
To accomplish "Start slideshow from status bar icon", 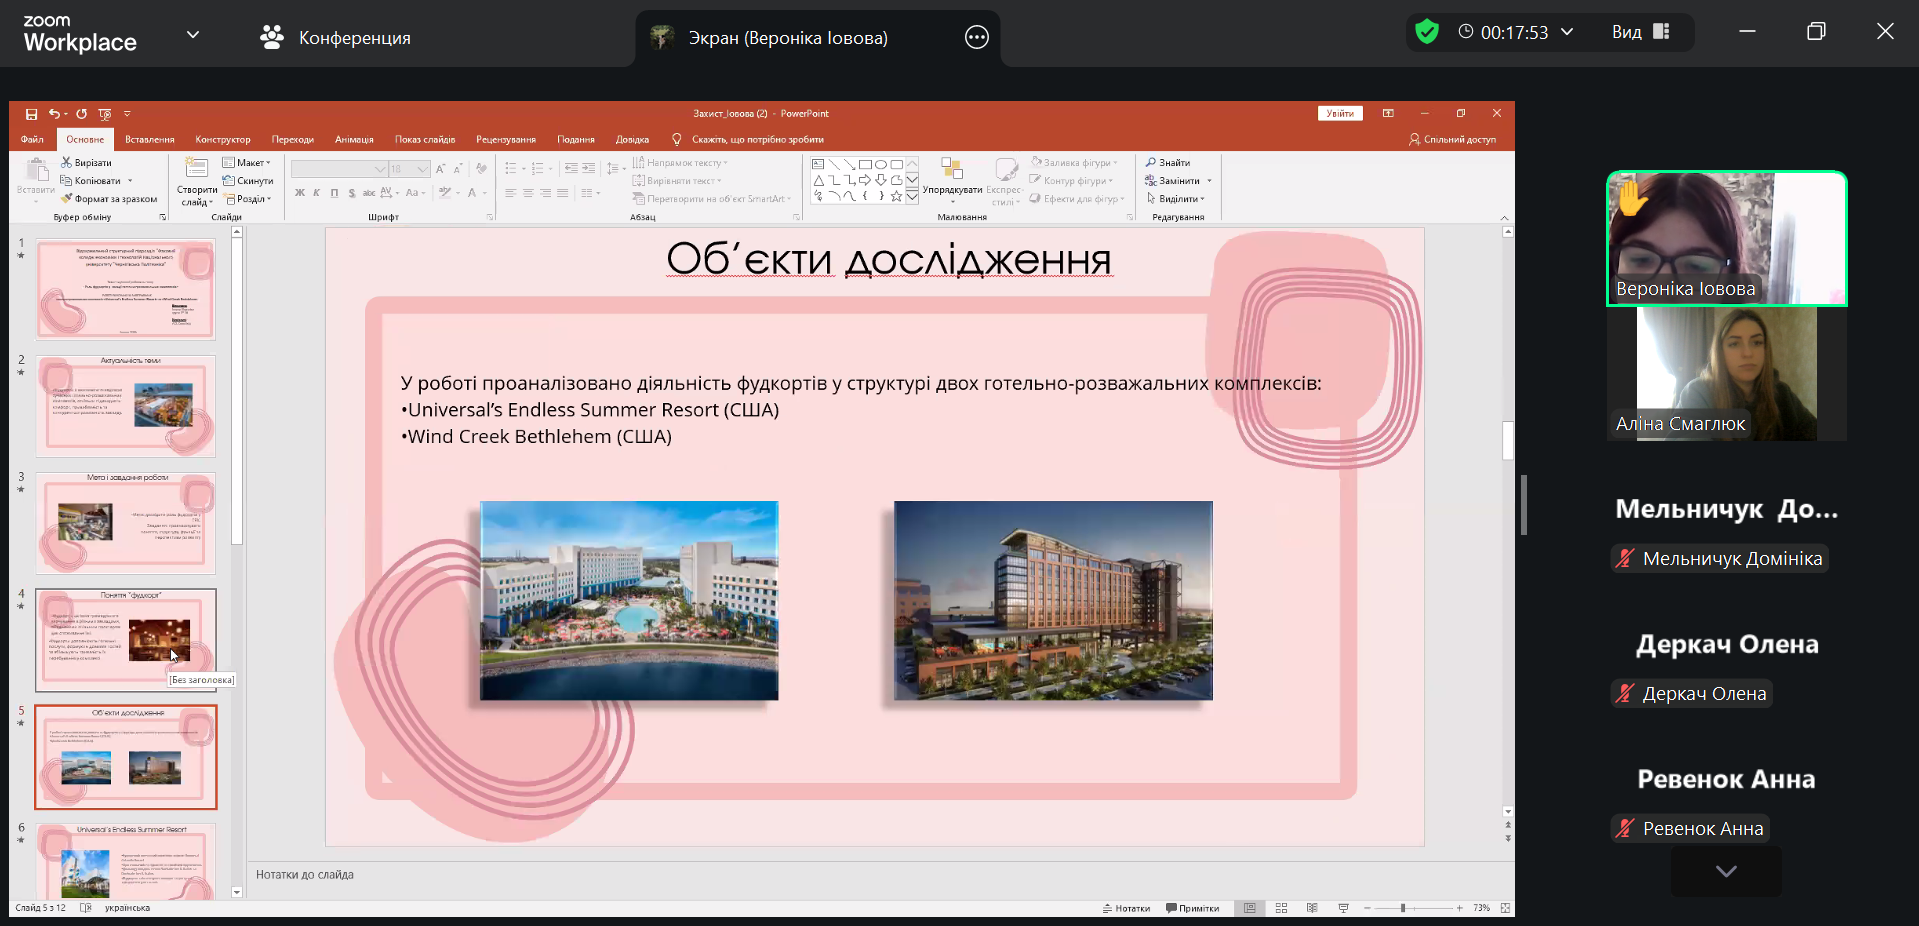I will (1343, 908).
